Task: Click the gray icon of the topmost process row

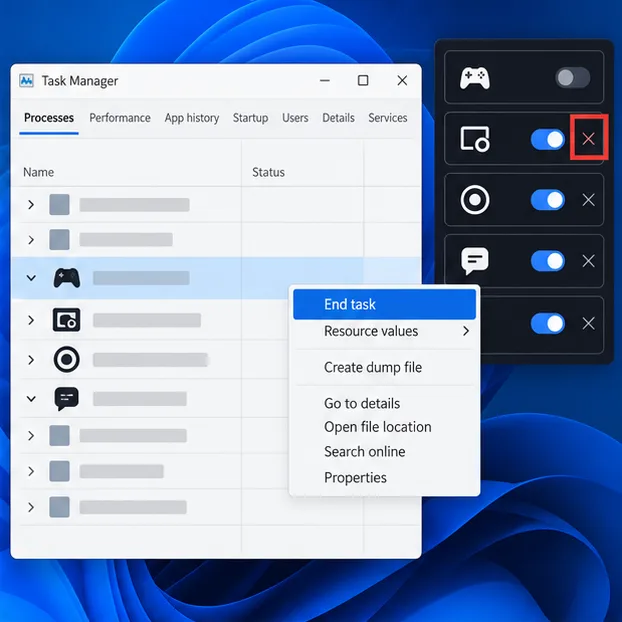Action: tap(60, 204)
